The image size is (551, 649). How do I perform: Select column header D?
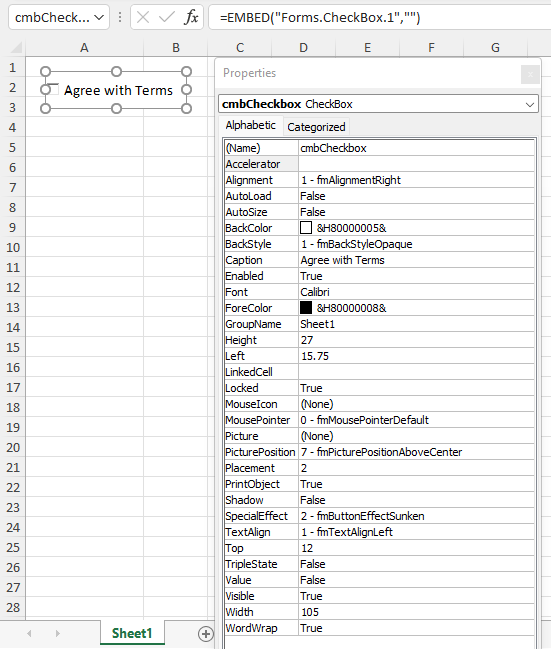[x=303, y=48]
